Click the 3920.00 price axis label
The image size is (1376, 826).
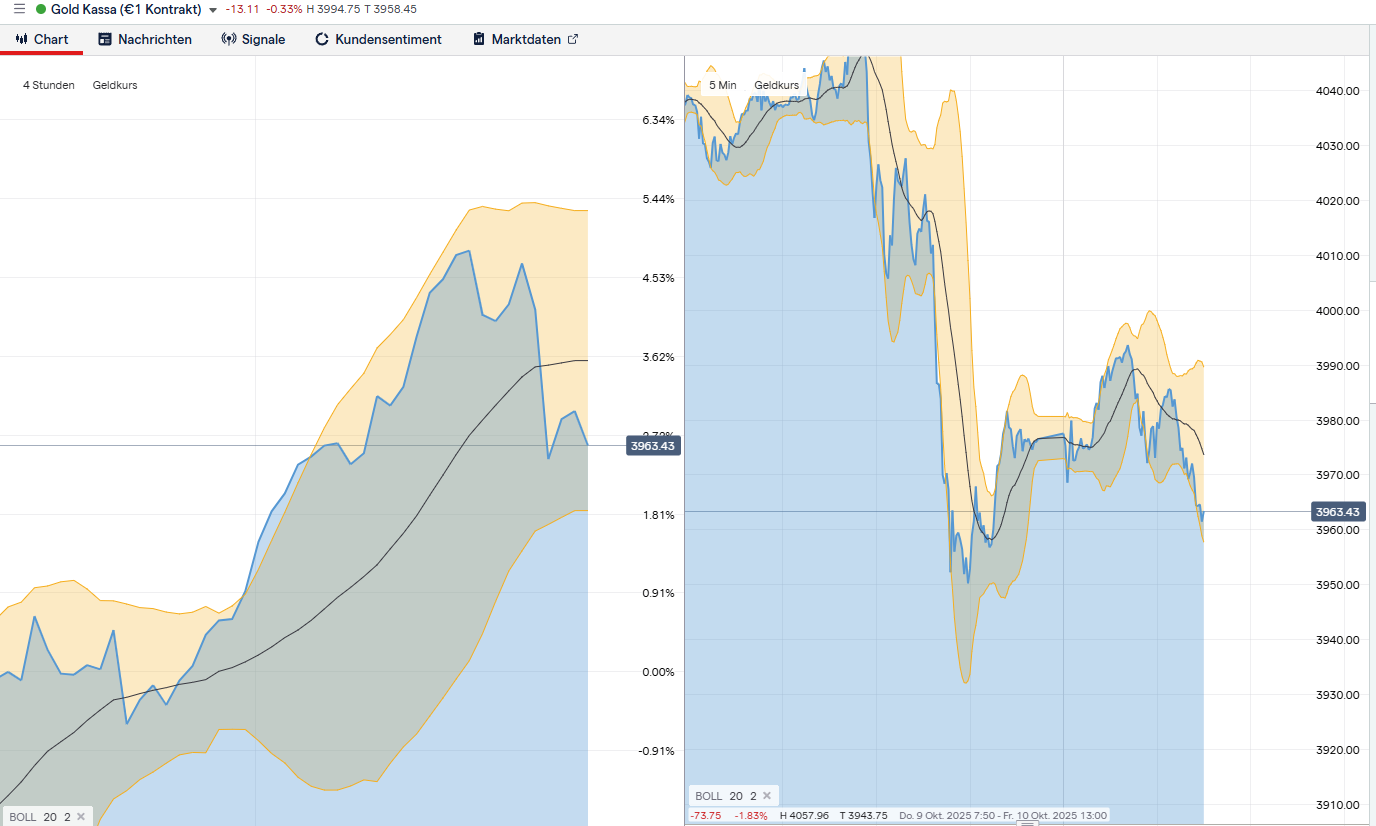(x=1337, y=750)
